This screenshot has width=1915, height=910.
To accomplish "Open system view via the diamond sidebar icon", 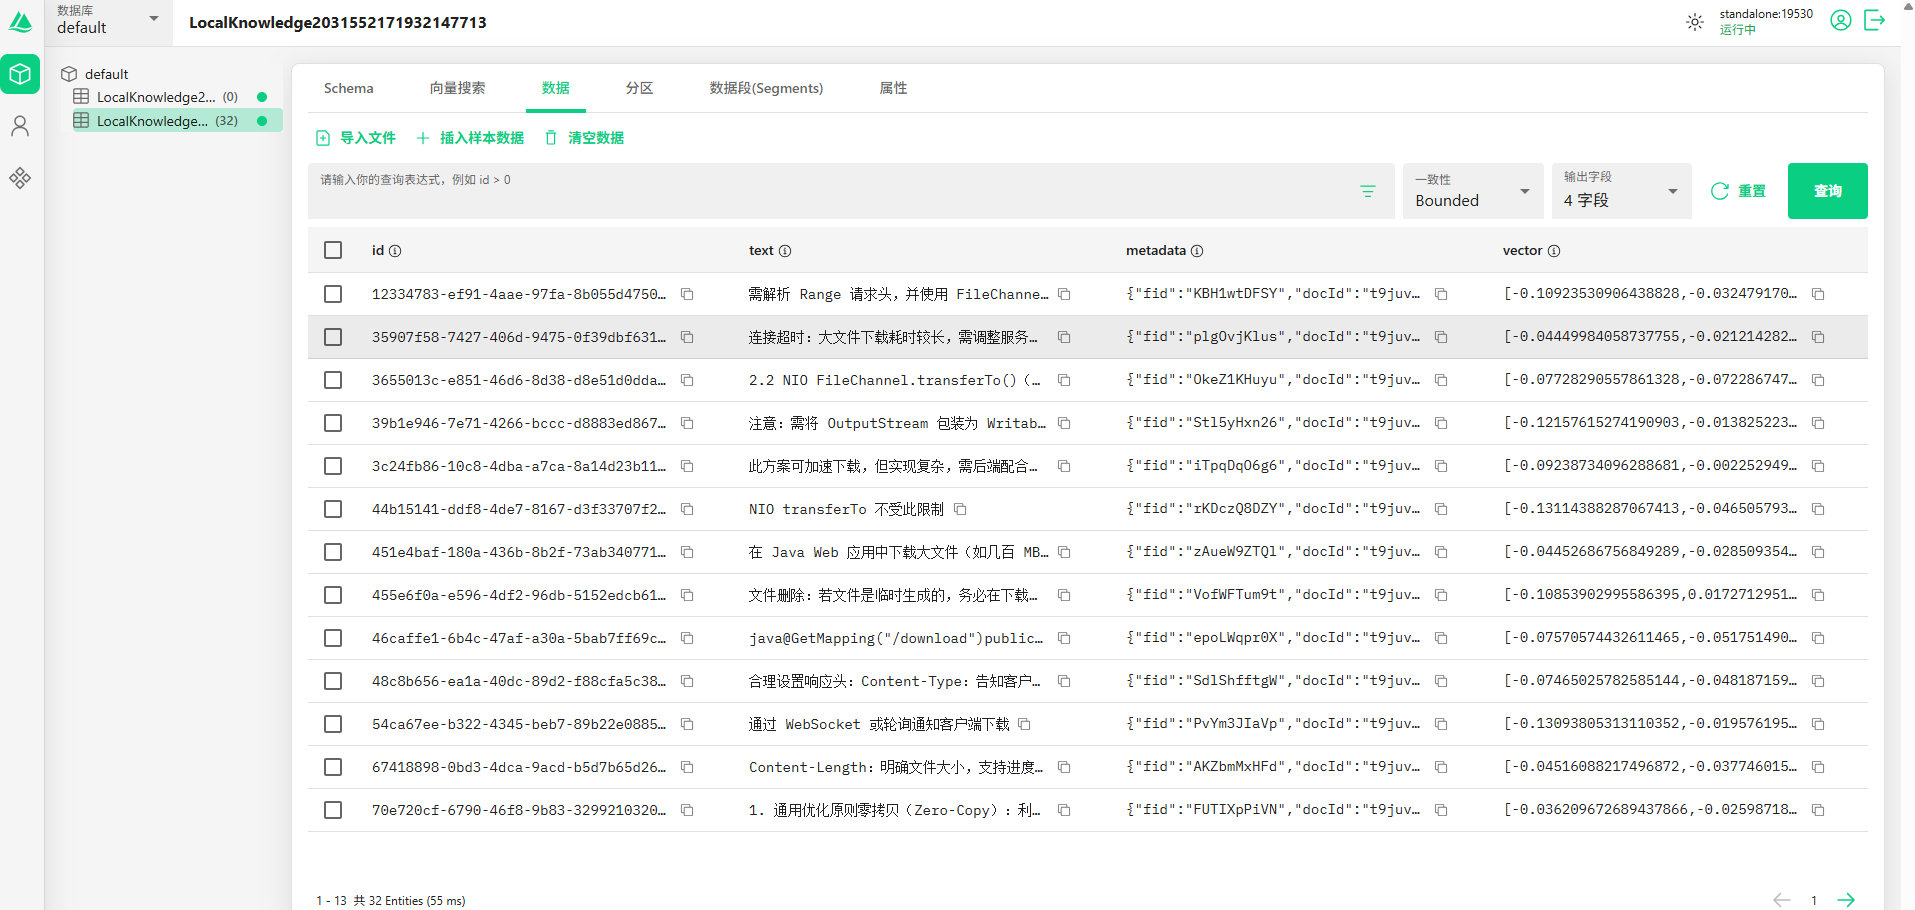I will tap(20, 178).
